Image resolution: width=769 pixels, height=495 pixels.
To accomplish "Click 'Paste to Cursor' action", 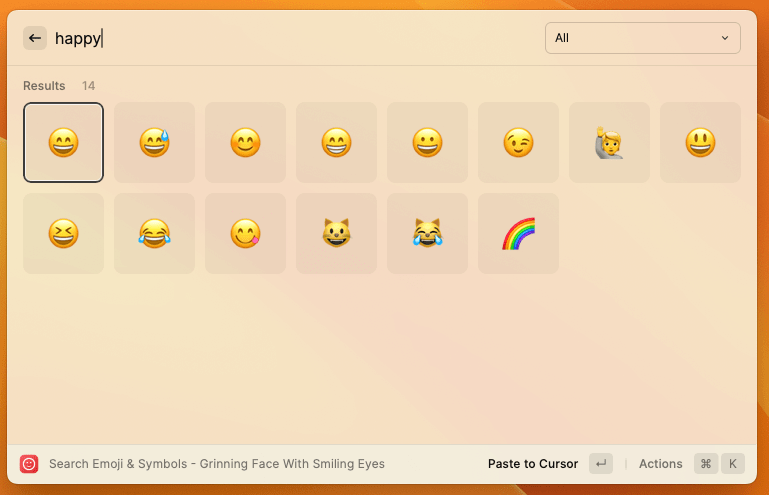I will tap(533, 464).
